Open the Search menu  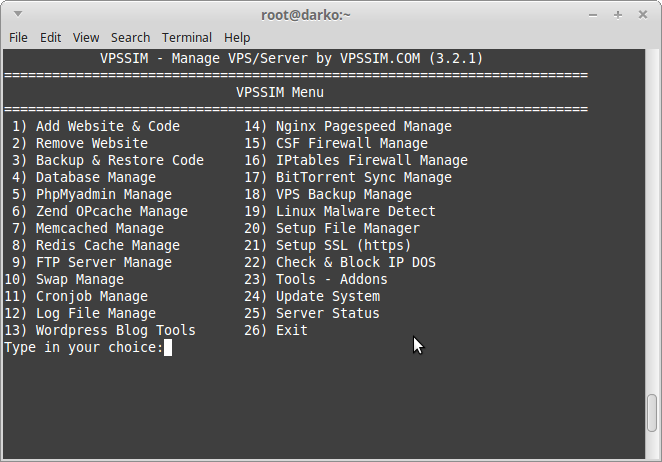point(130,38)
